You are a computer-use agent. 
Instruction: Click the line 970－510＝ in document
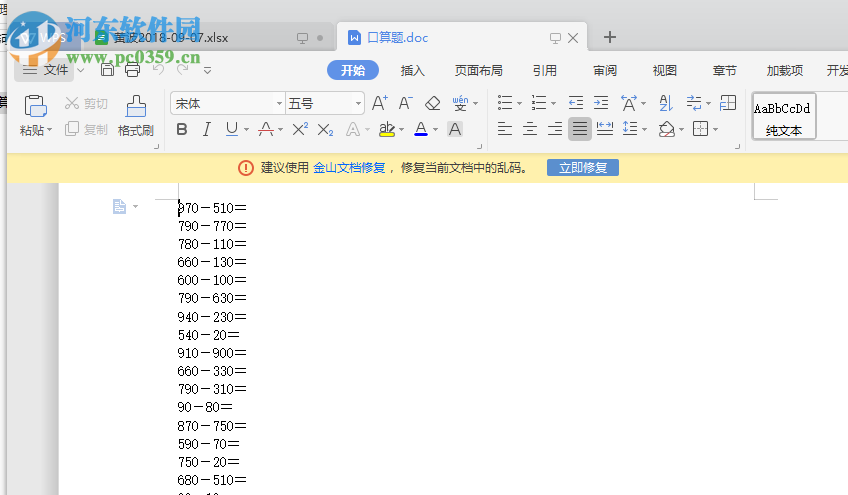pos(212,208)
